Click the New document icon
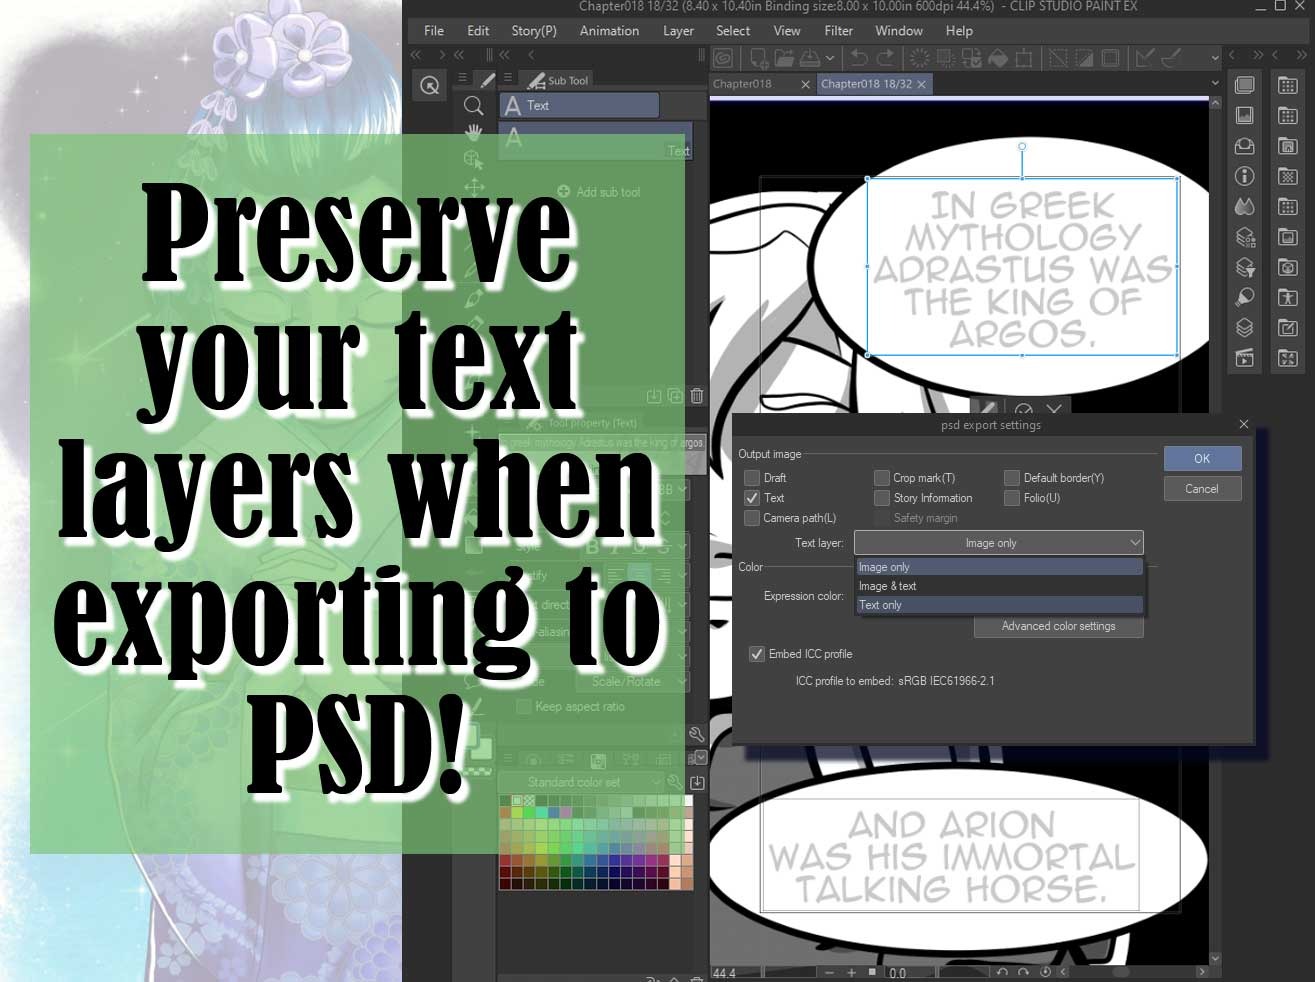 [759, 58]
